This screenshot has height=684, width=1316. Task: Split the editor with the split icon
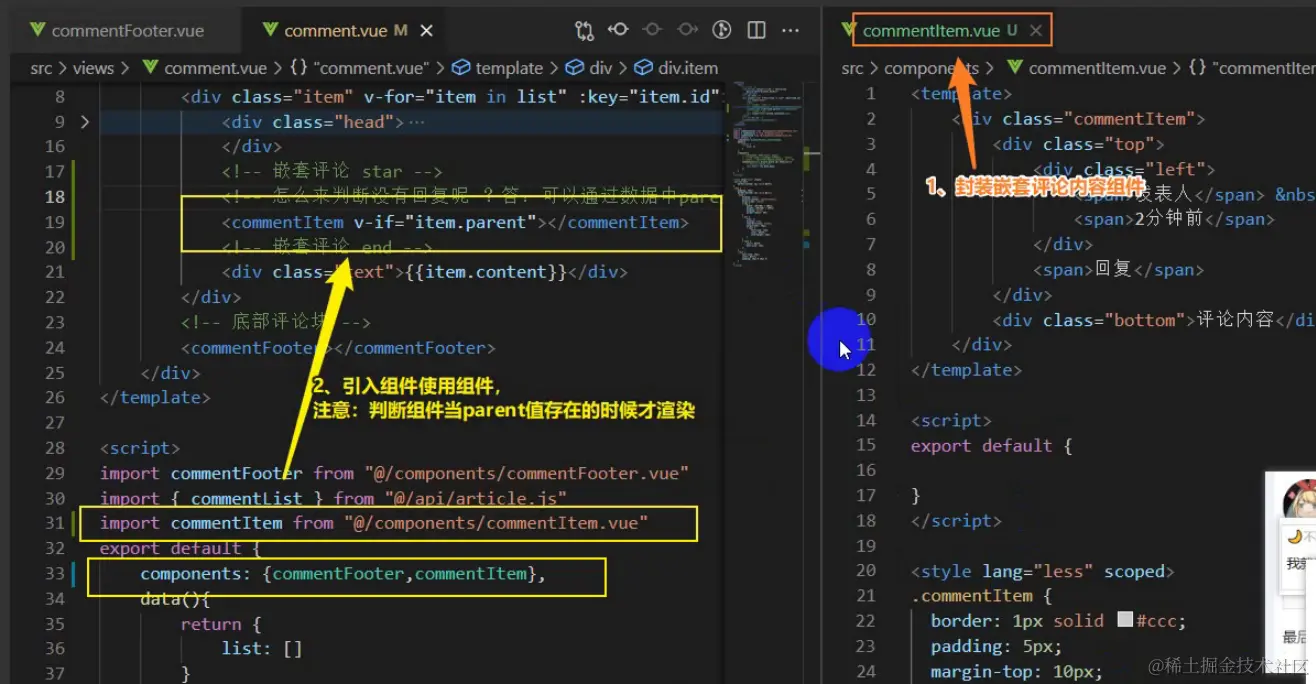coord(756,30)
